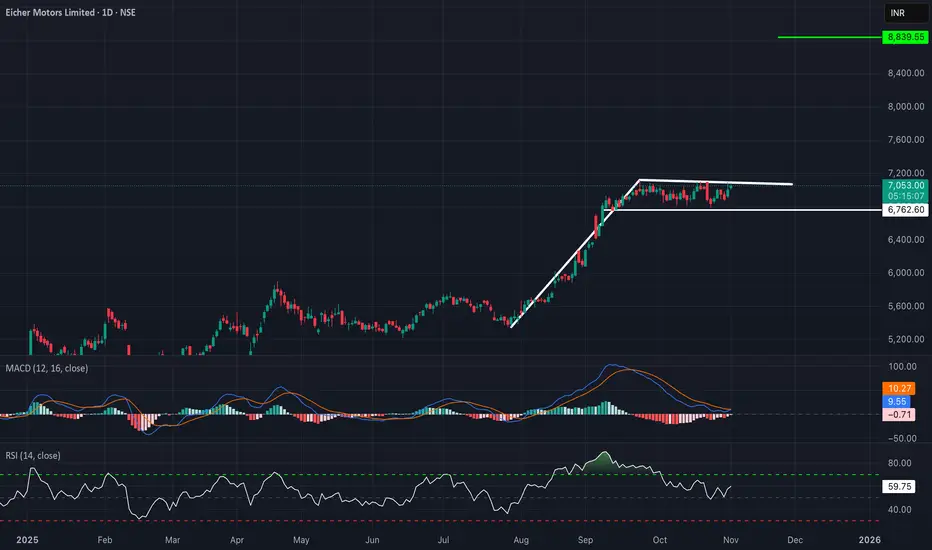Click the RSI scale label 80.00
This screenshot has height=550, width=932.
tap(899, 463)
